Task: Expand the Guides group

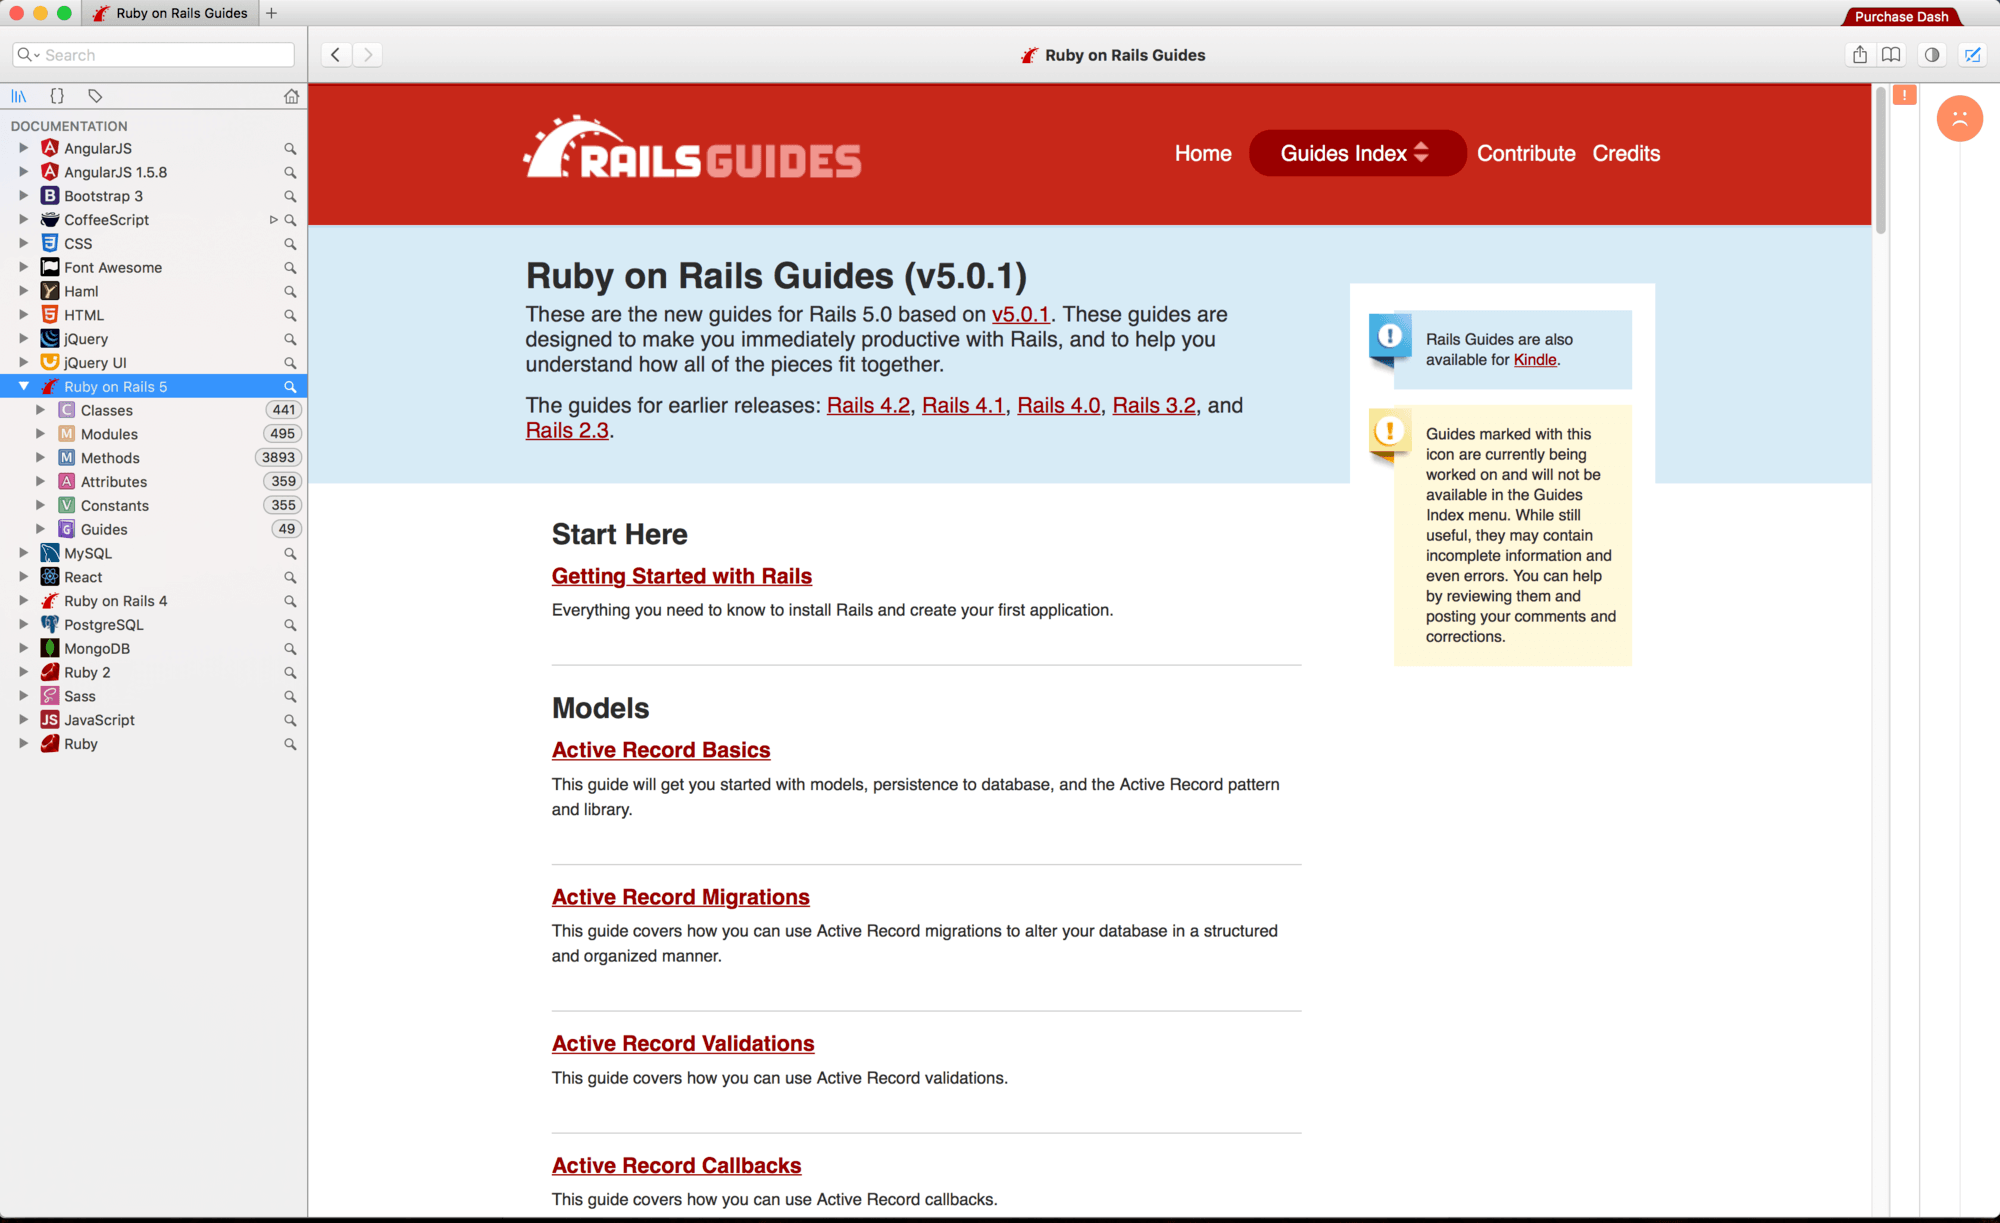Action: coord(40,529)
